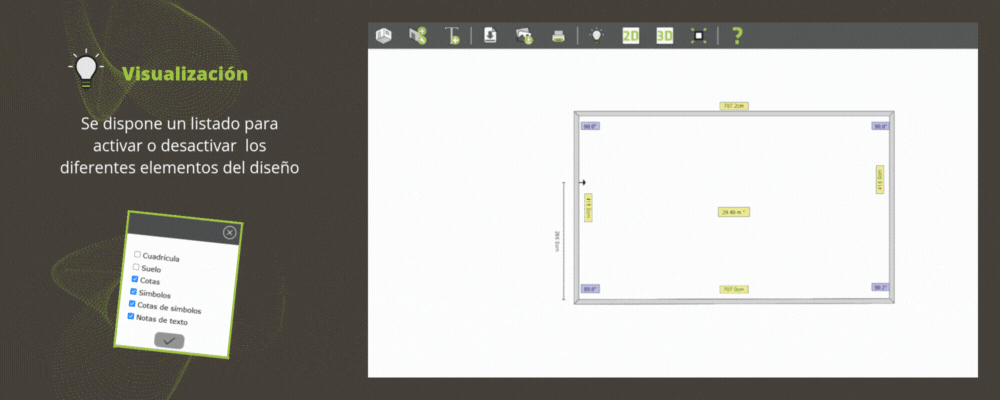Select the add symbol tool icon

(418, 36)
